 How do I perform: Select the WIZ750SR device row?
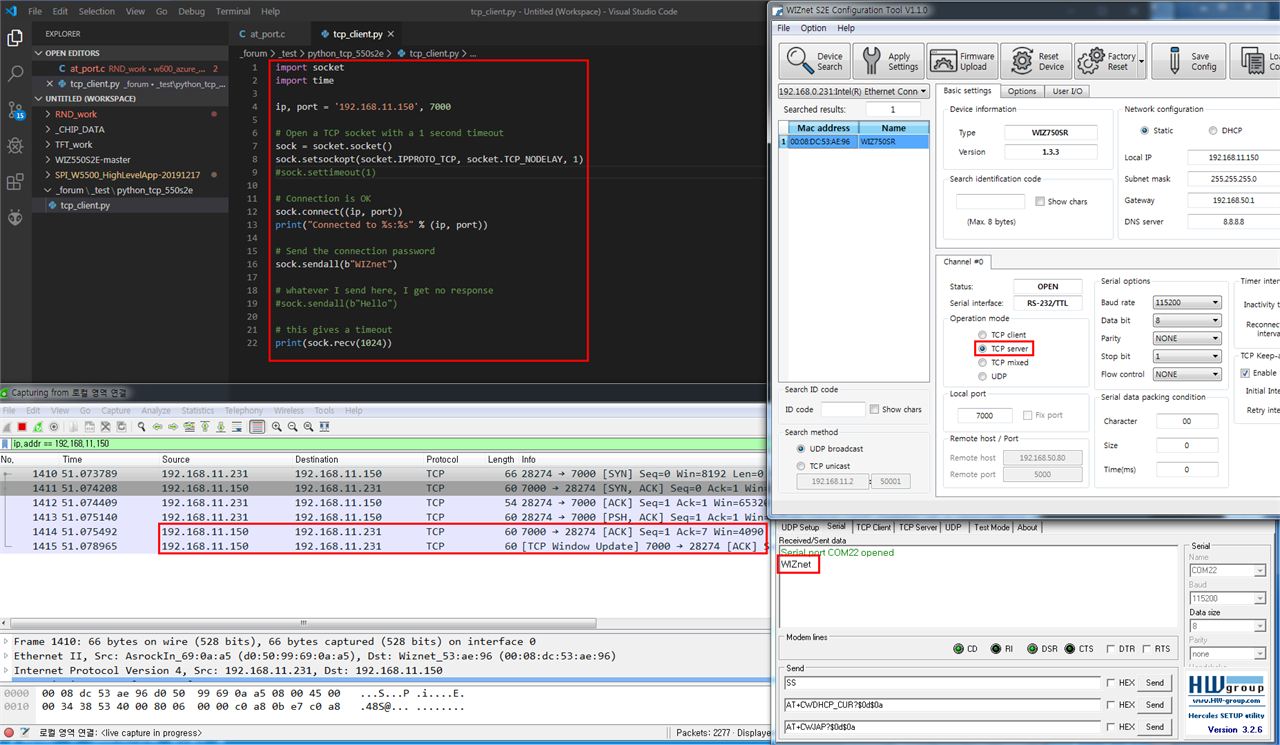click(855, 142)
